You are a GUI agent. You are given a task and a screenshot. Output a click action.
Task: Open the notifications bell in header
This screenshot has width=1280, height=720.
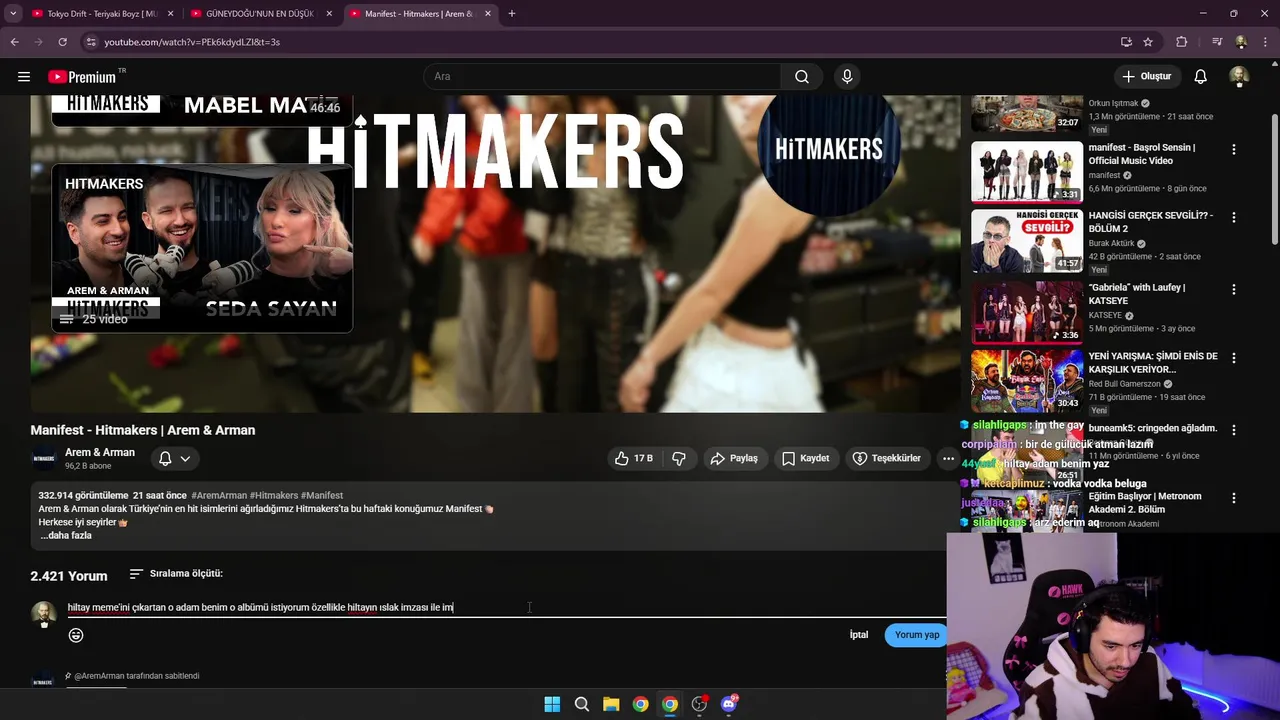pos(1200,76)
